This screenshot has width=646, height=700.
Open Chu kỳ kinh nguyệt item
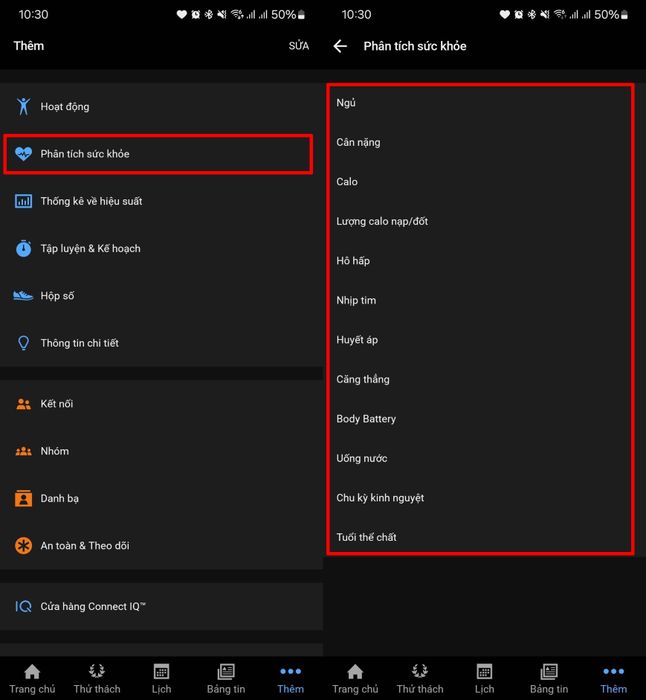coord(480,498)
